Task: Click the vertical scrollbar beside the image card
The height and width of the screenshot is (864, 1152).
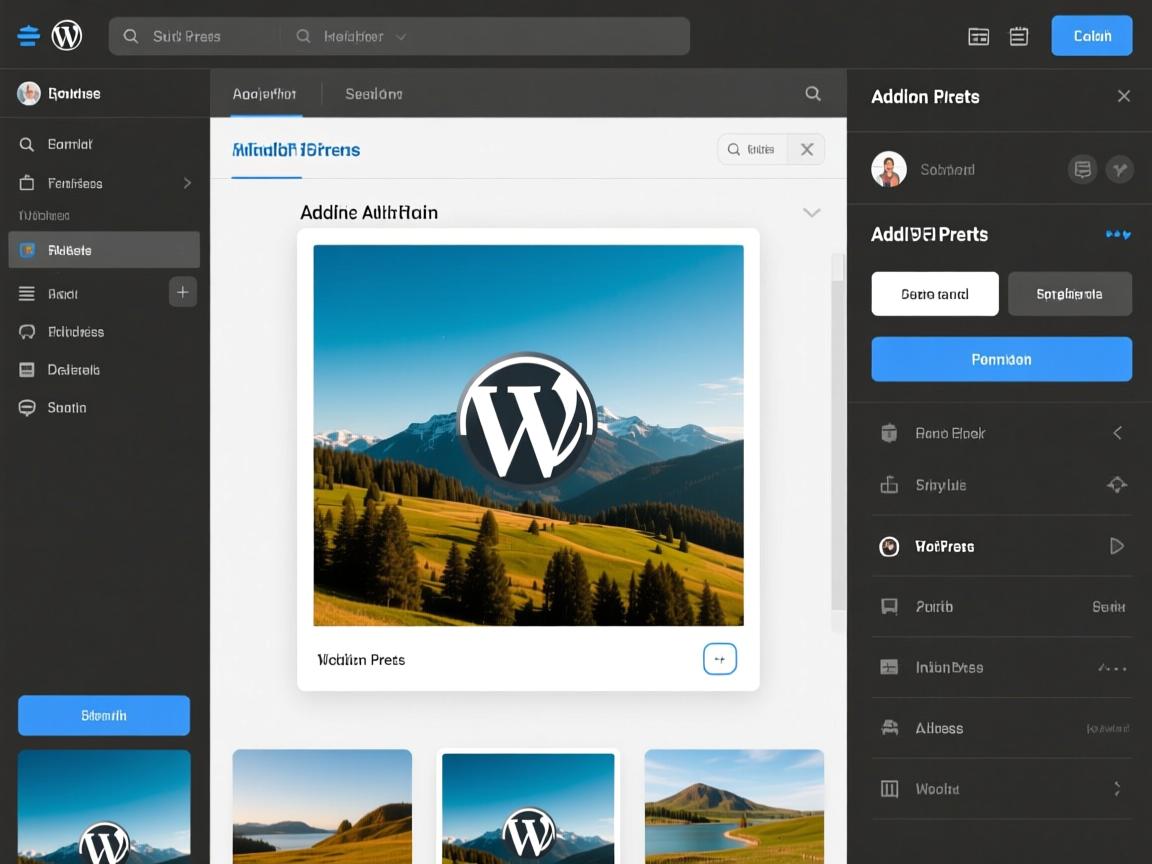Action: [x=837, y=440]
